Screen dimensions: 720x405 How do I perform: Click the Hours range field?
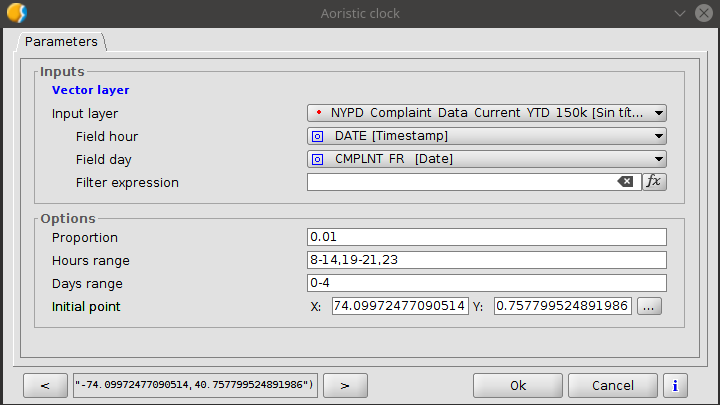click(x=486, y=260)
